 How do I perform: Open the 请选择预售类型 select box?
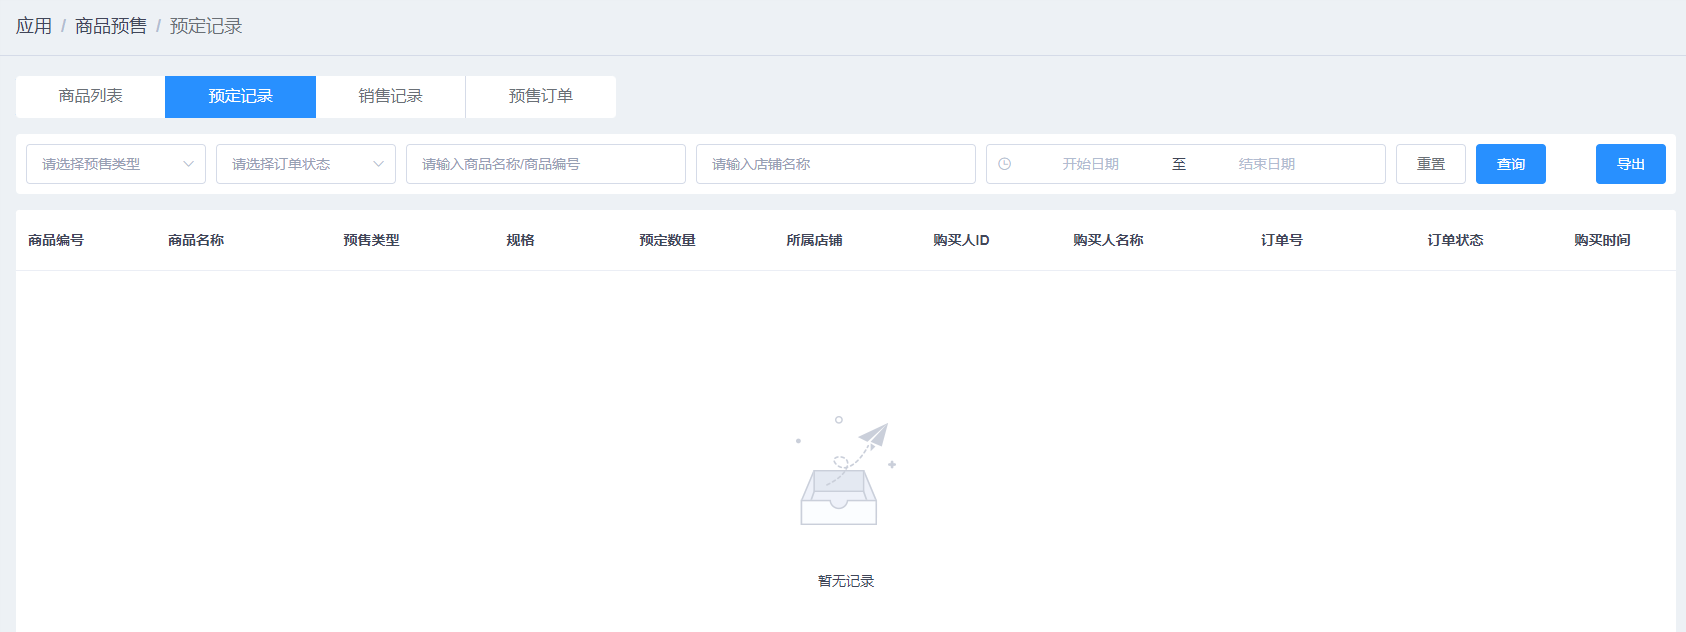105,164
